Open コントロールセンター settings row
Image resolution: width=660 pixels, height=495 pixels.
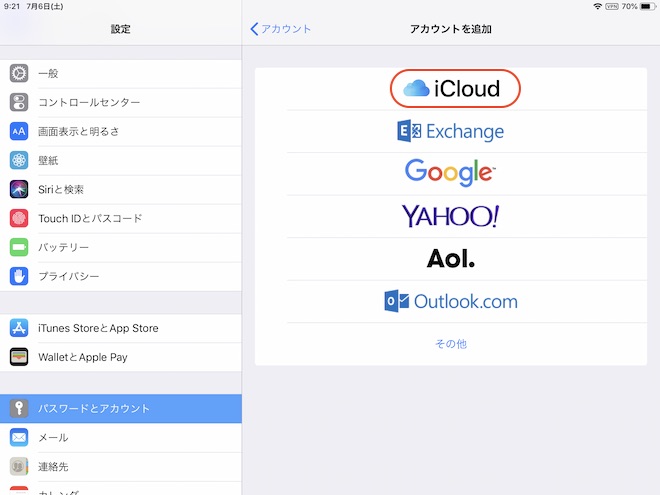point(121,102)
